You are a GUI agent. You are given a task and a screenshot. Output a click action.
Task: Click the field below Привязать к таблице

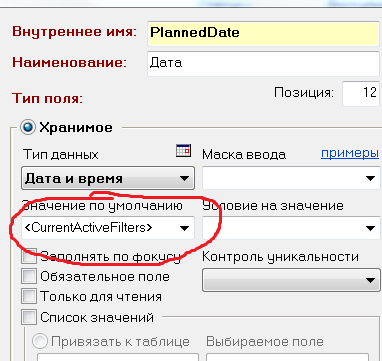tap(118, 357)
